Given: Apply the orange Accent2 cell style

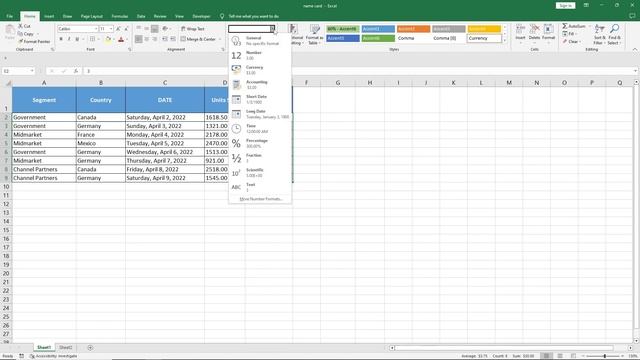Looking at the screenshot, I should point(413,29).
